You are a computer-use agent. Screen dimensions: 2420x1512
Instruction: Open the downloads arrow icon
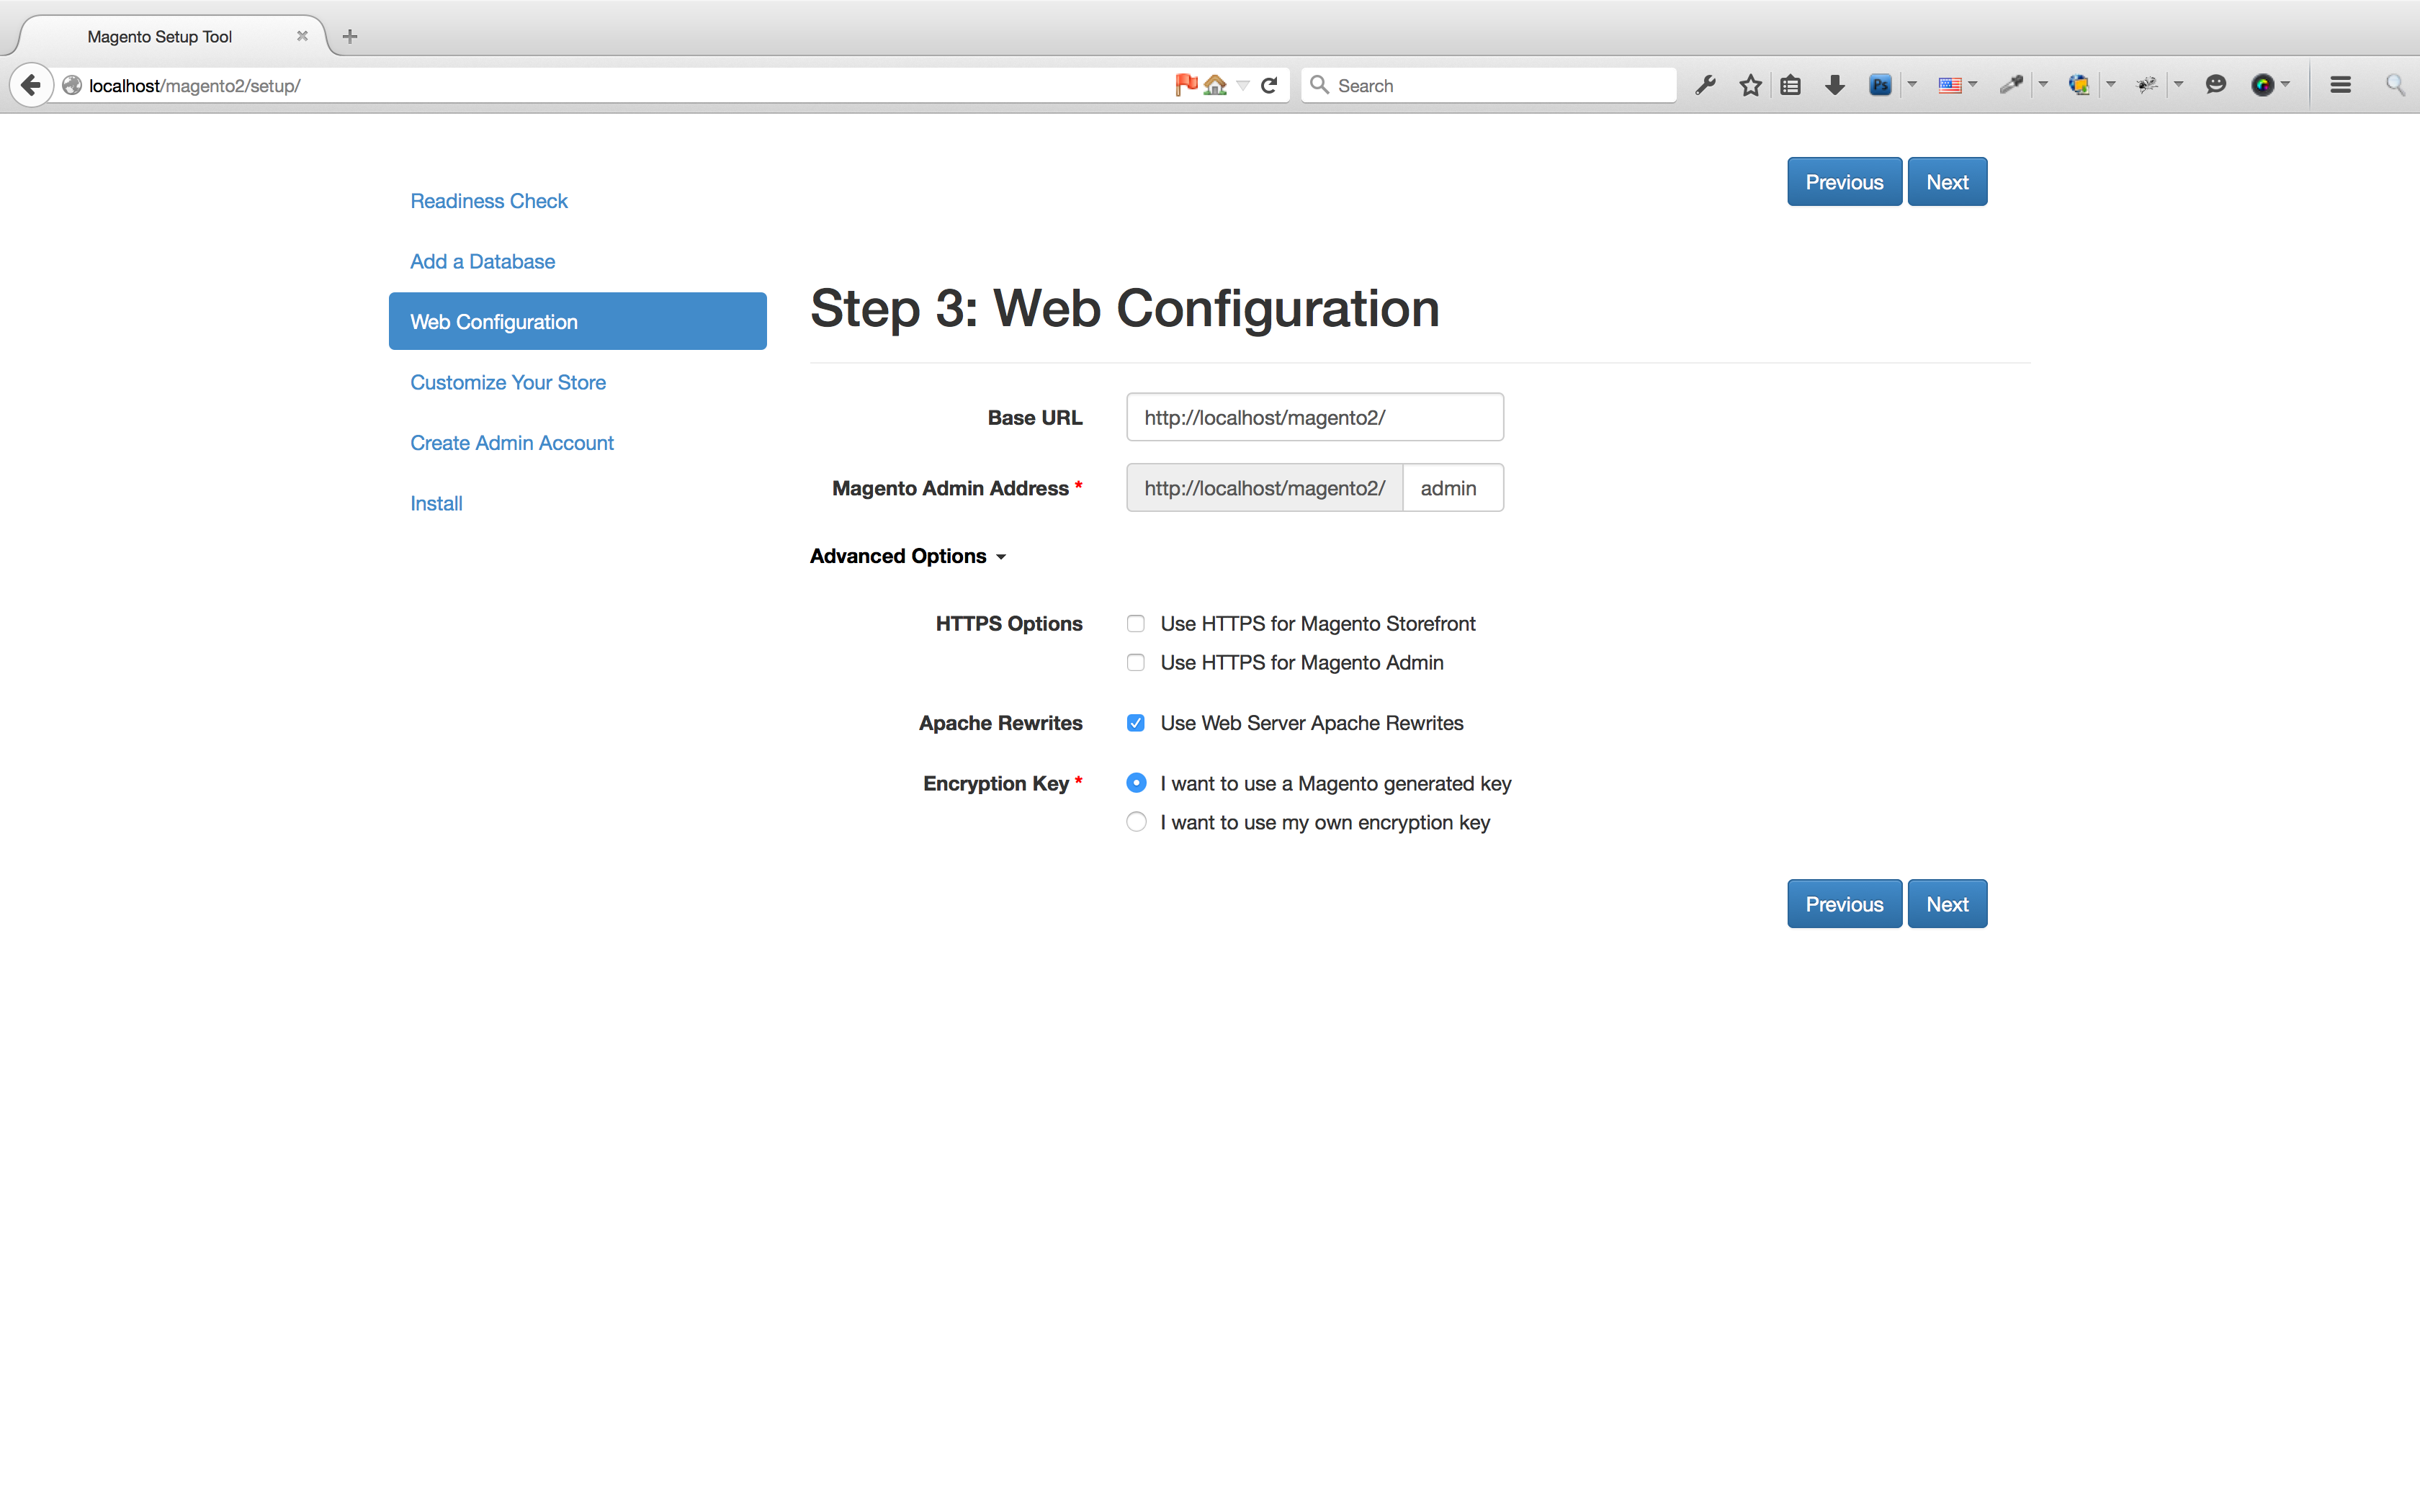(1834, 85)
